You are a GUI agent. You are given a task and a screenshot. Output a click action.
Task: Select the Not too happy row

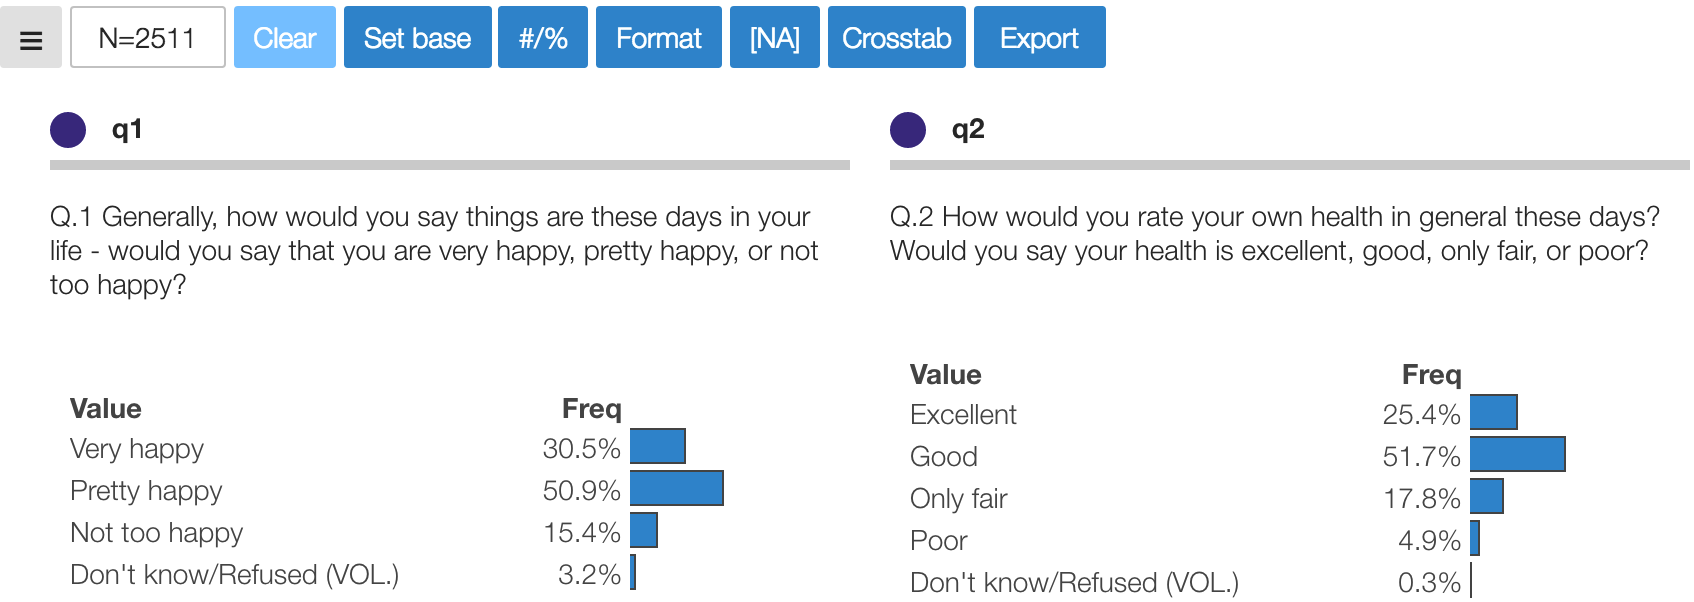157,533
